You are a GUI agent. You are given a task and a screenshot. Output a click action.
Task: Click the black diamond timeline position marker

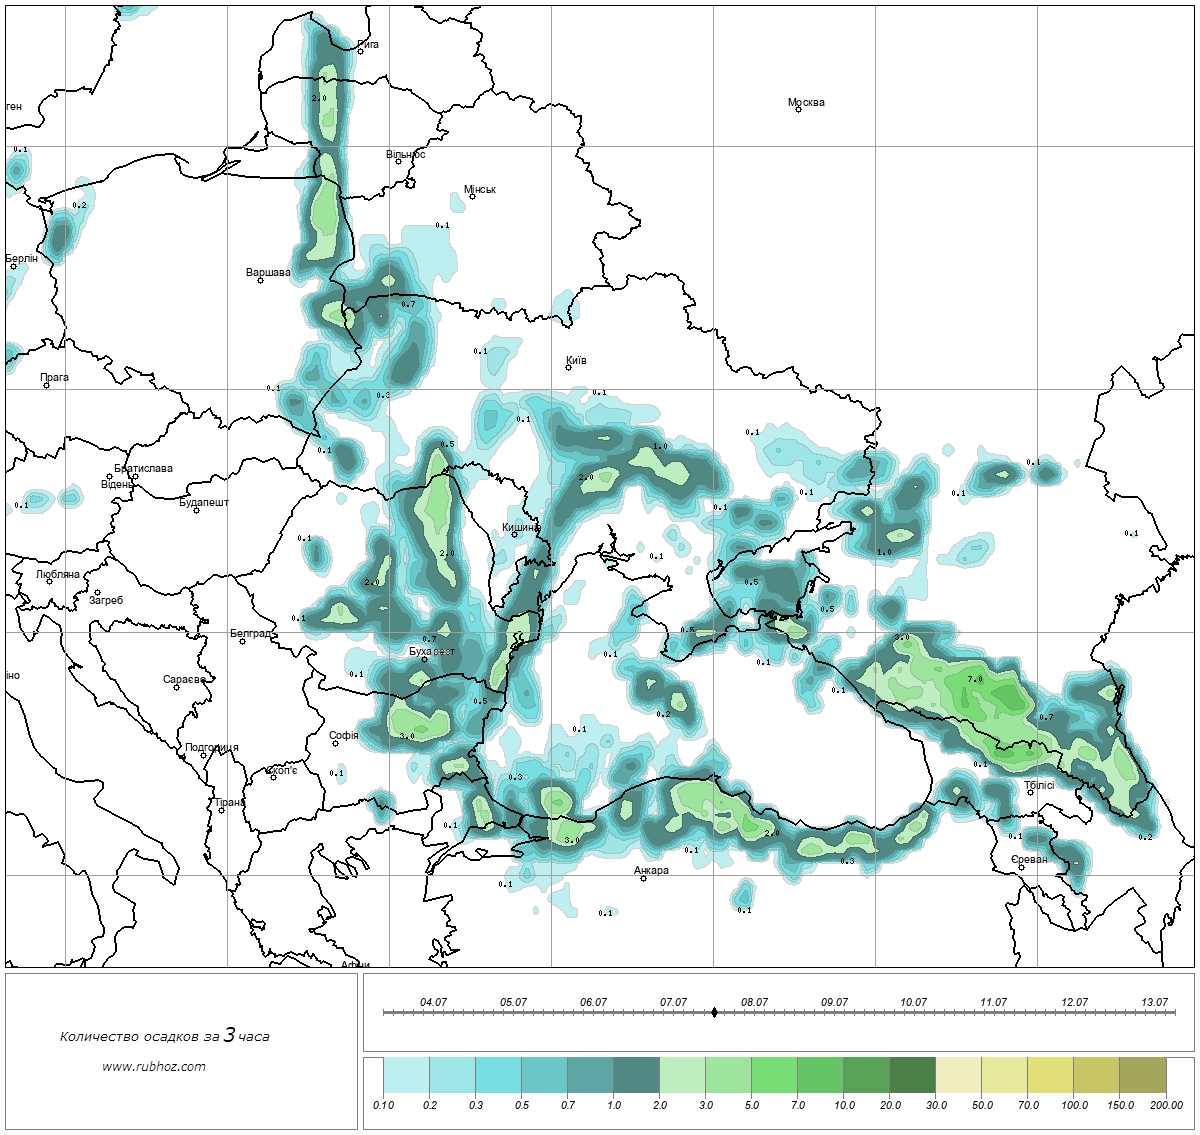(x=714, y=1013)
